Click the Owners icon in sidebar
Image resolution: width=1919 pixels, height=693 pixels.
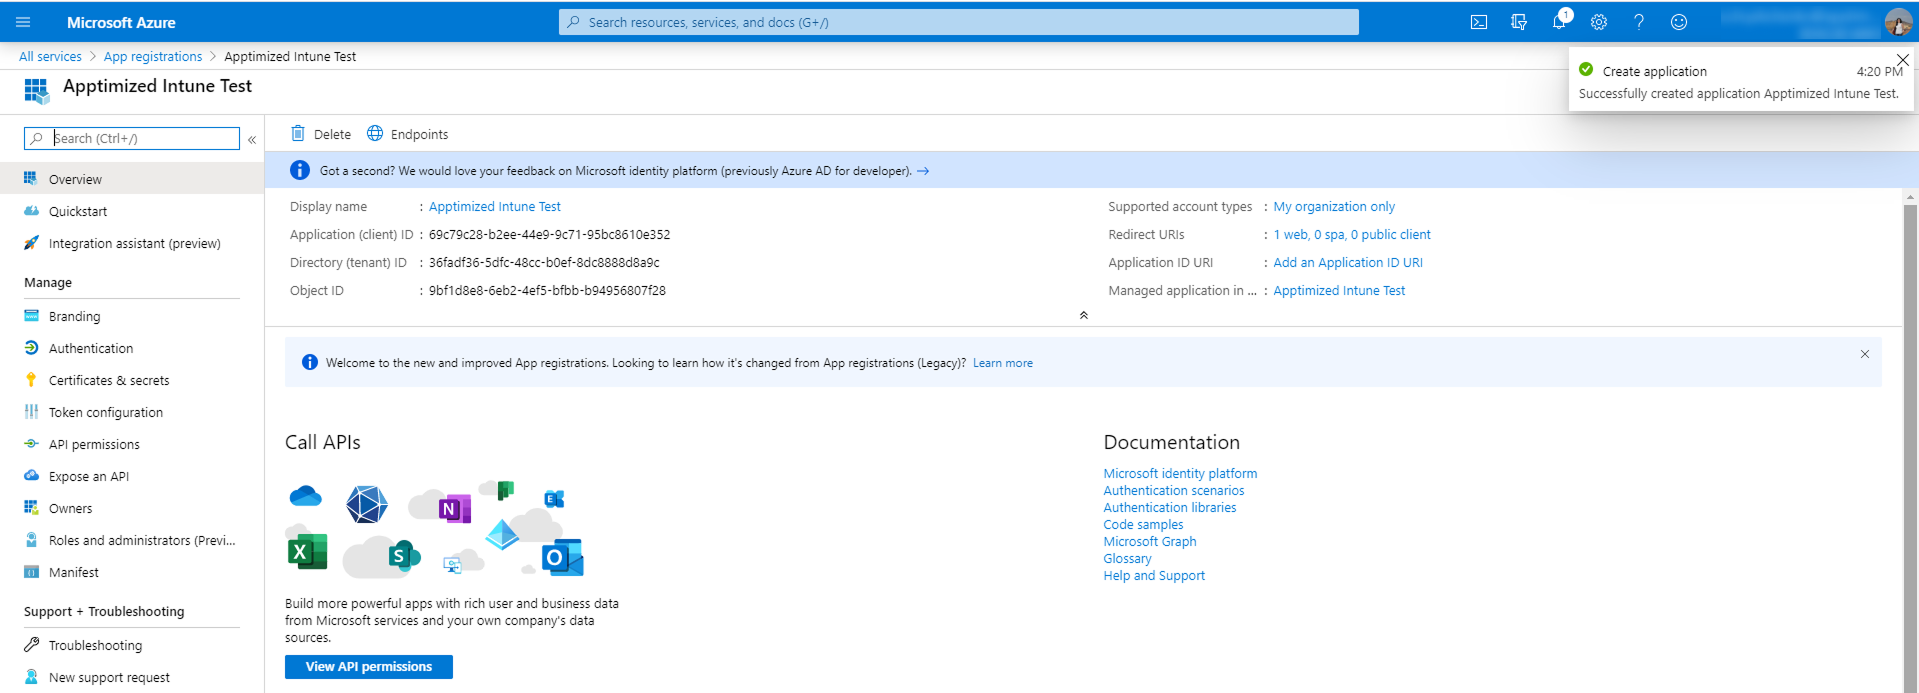point(31,507)
